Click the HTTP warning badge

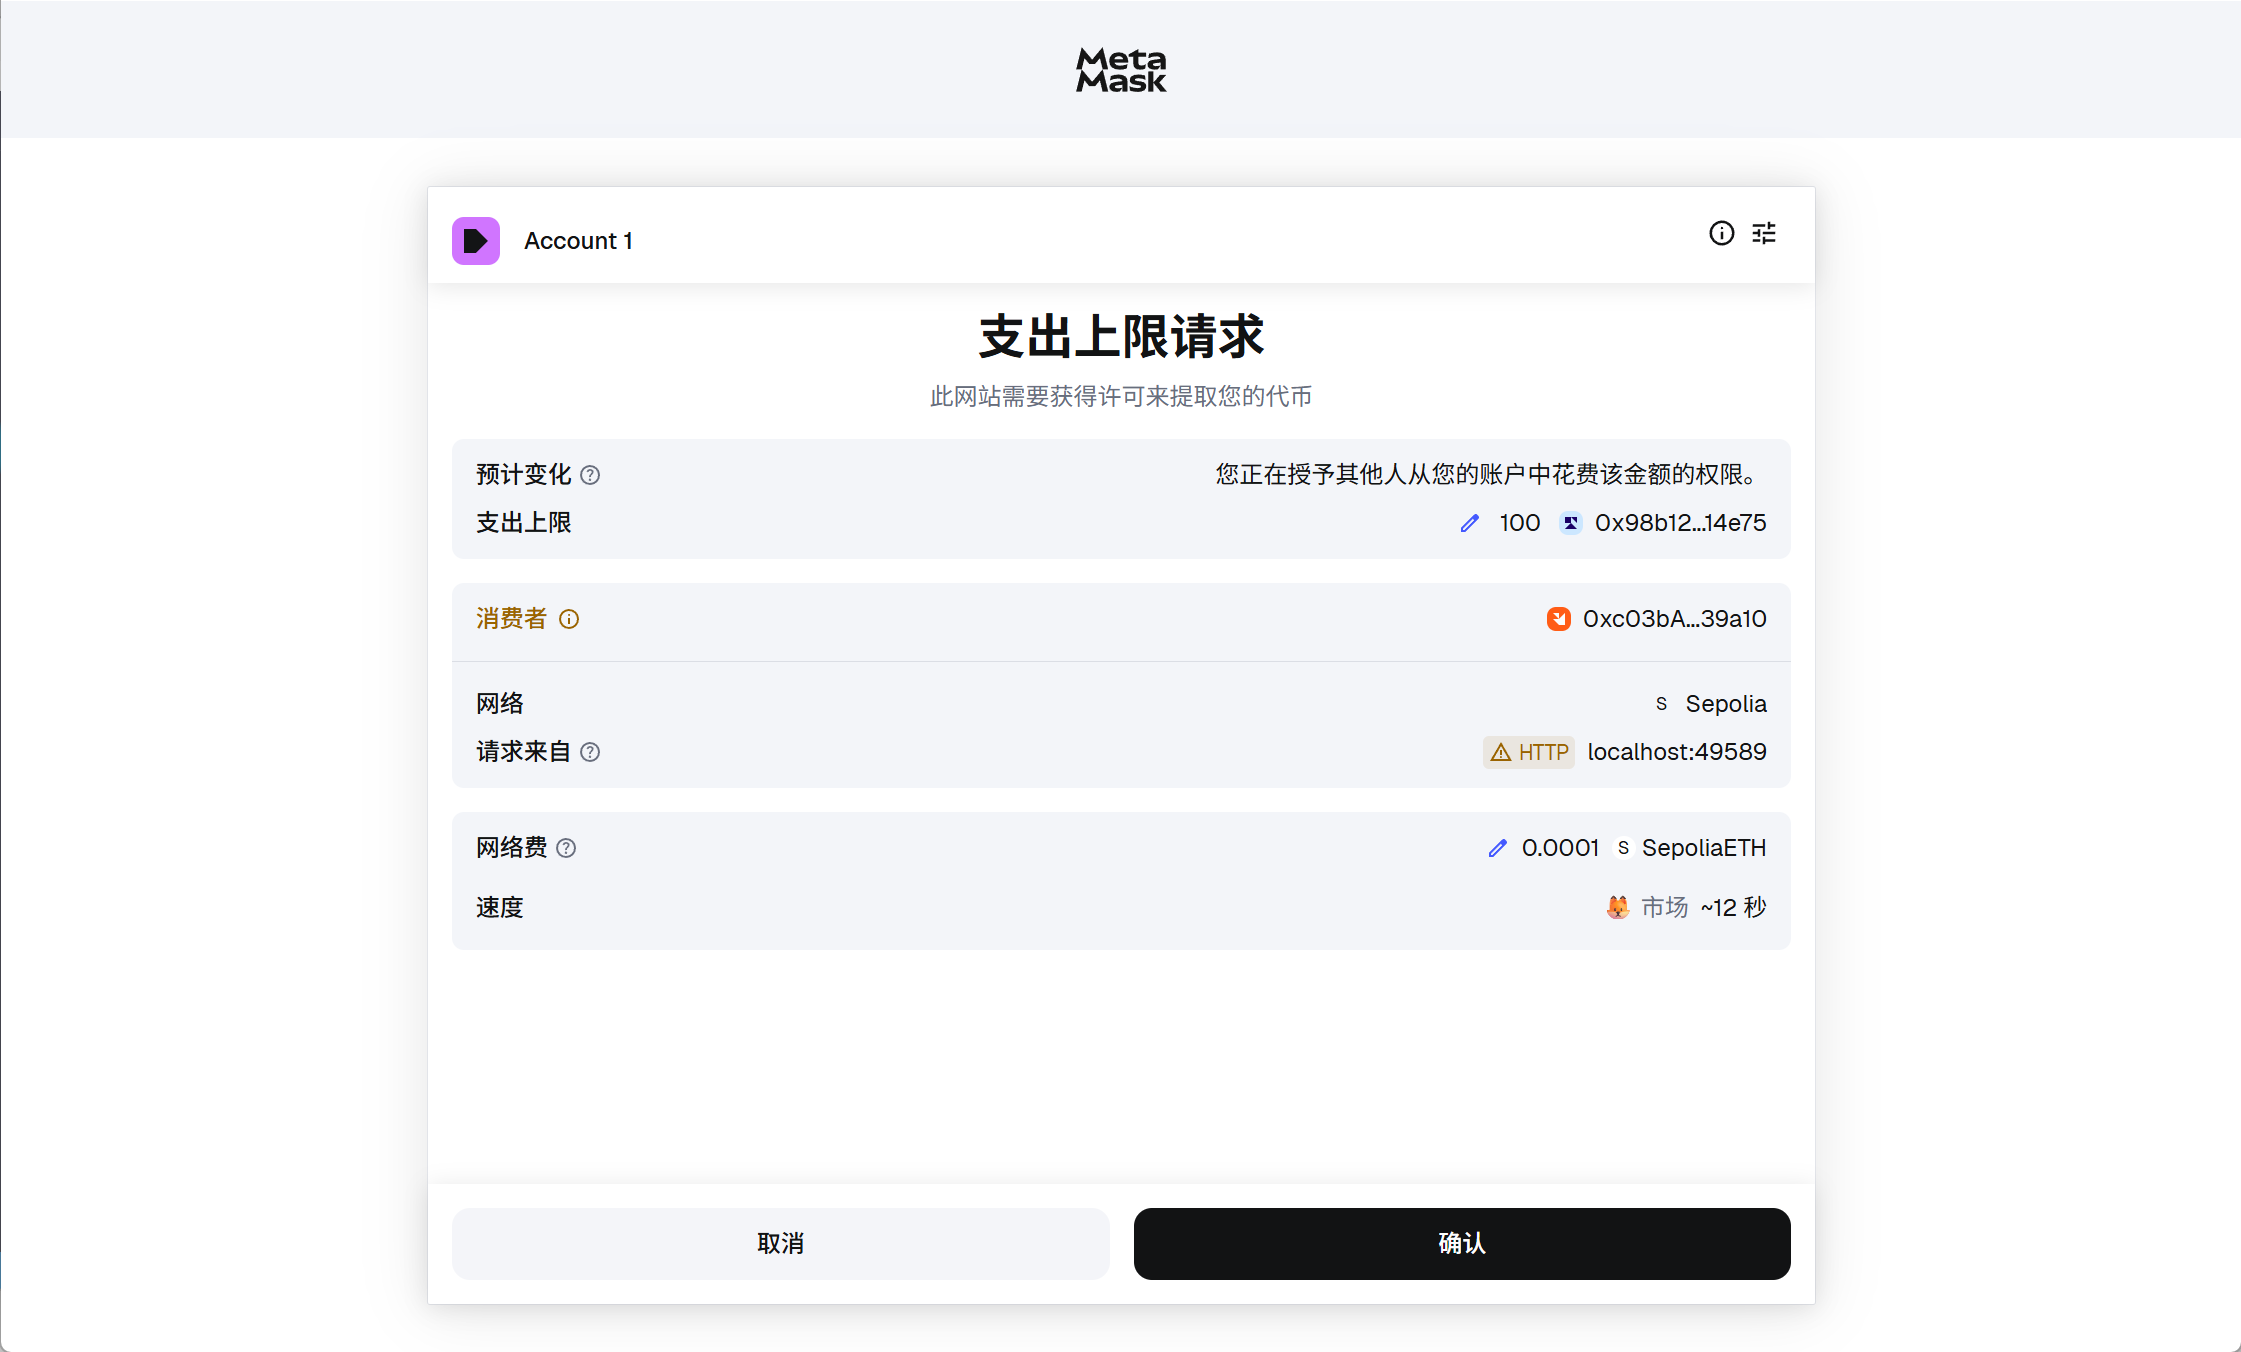[x=1528, y=752]
